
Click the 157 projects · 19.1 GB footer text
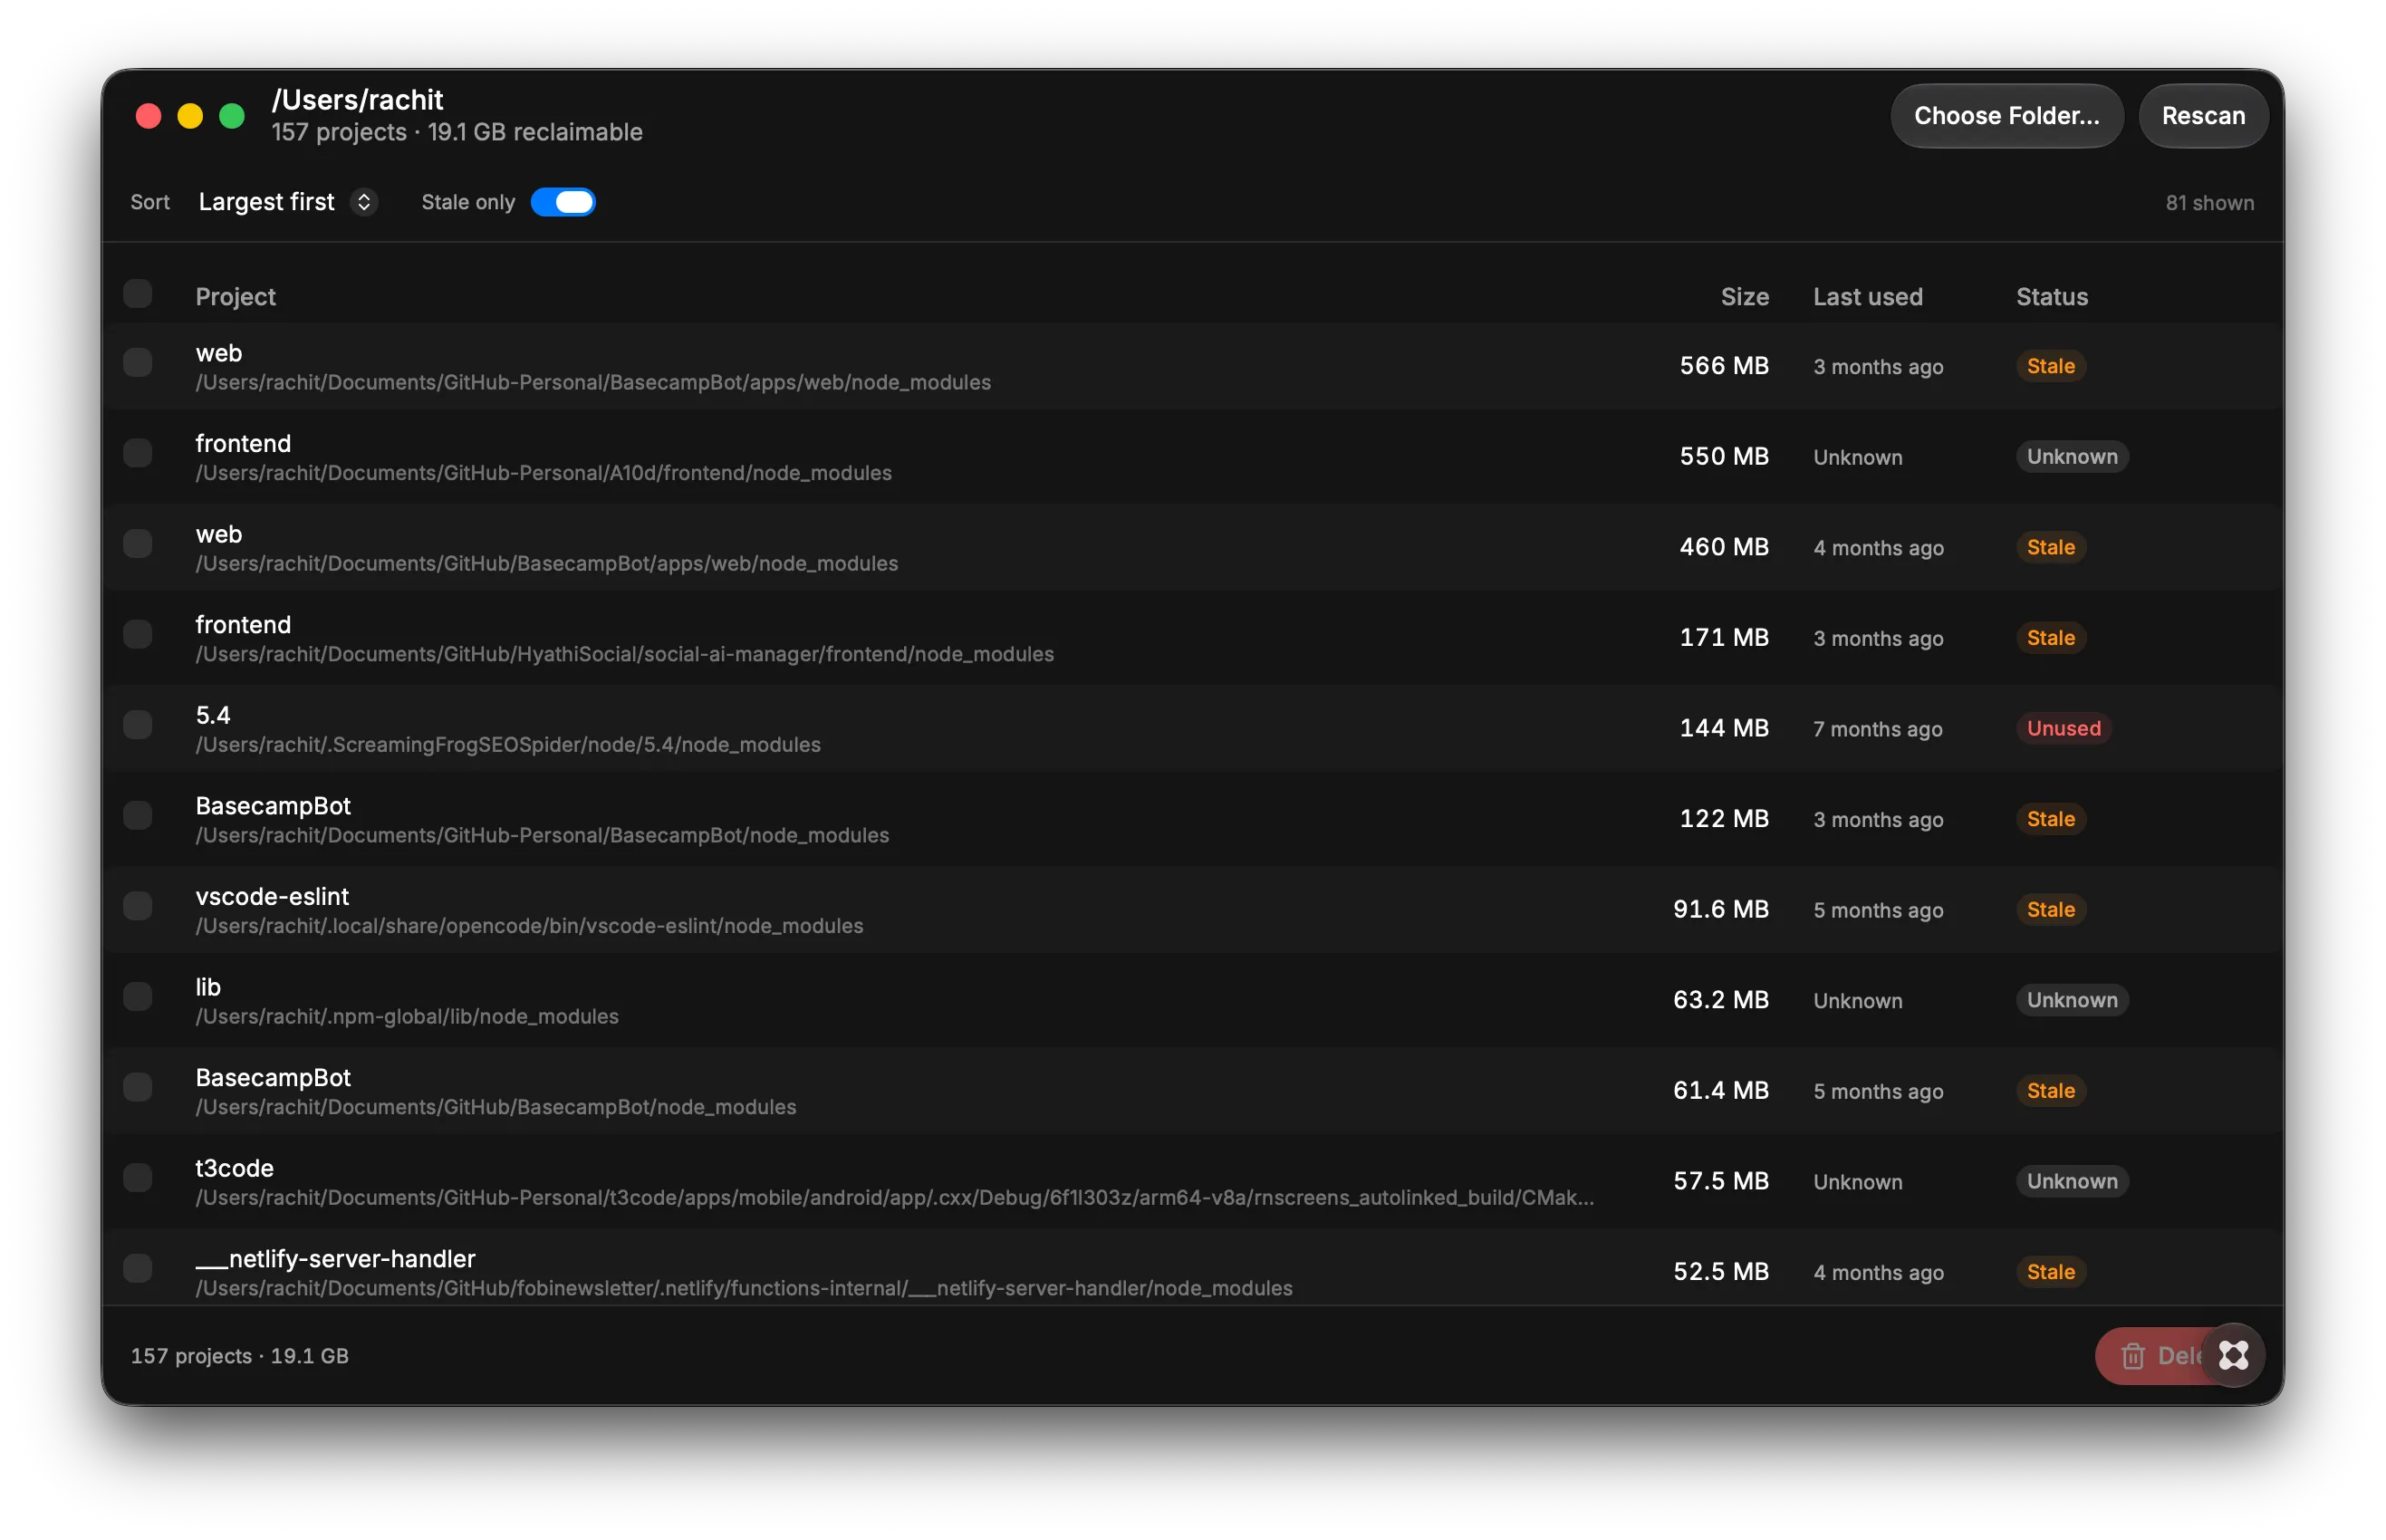click(x=240, y=1356)
